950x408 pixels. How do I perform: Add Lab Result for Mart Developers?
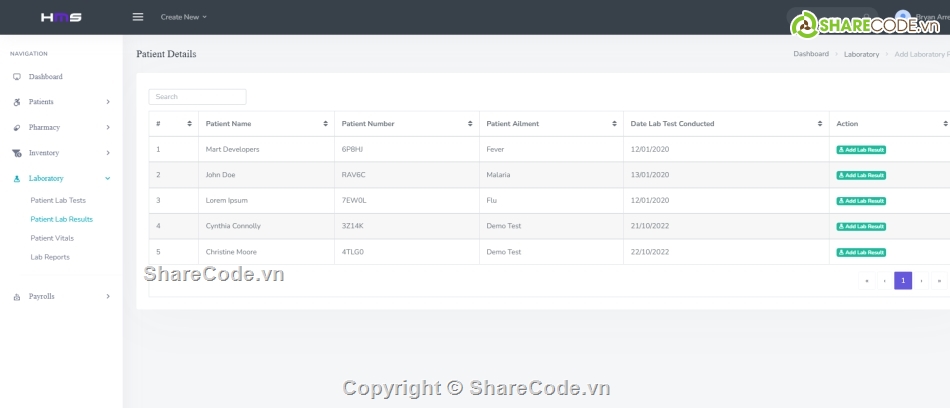(x=861, y=150)
